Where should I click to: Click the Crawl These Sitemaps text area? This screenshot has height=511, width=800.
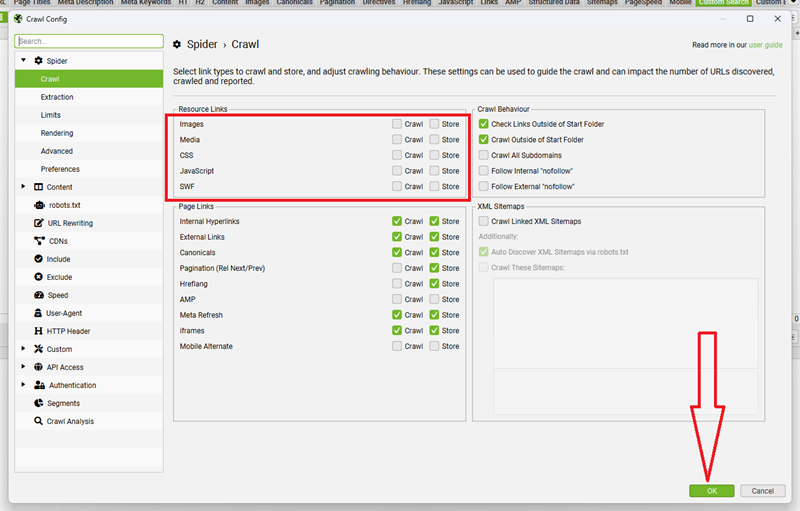pos(626,346)
